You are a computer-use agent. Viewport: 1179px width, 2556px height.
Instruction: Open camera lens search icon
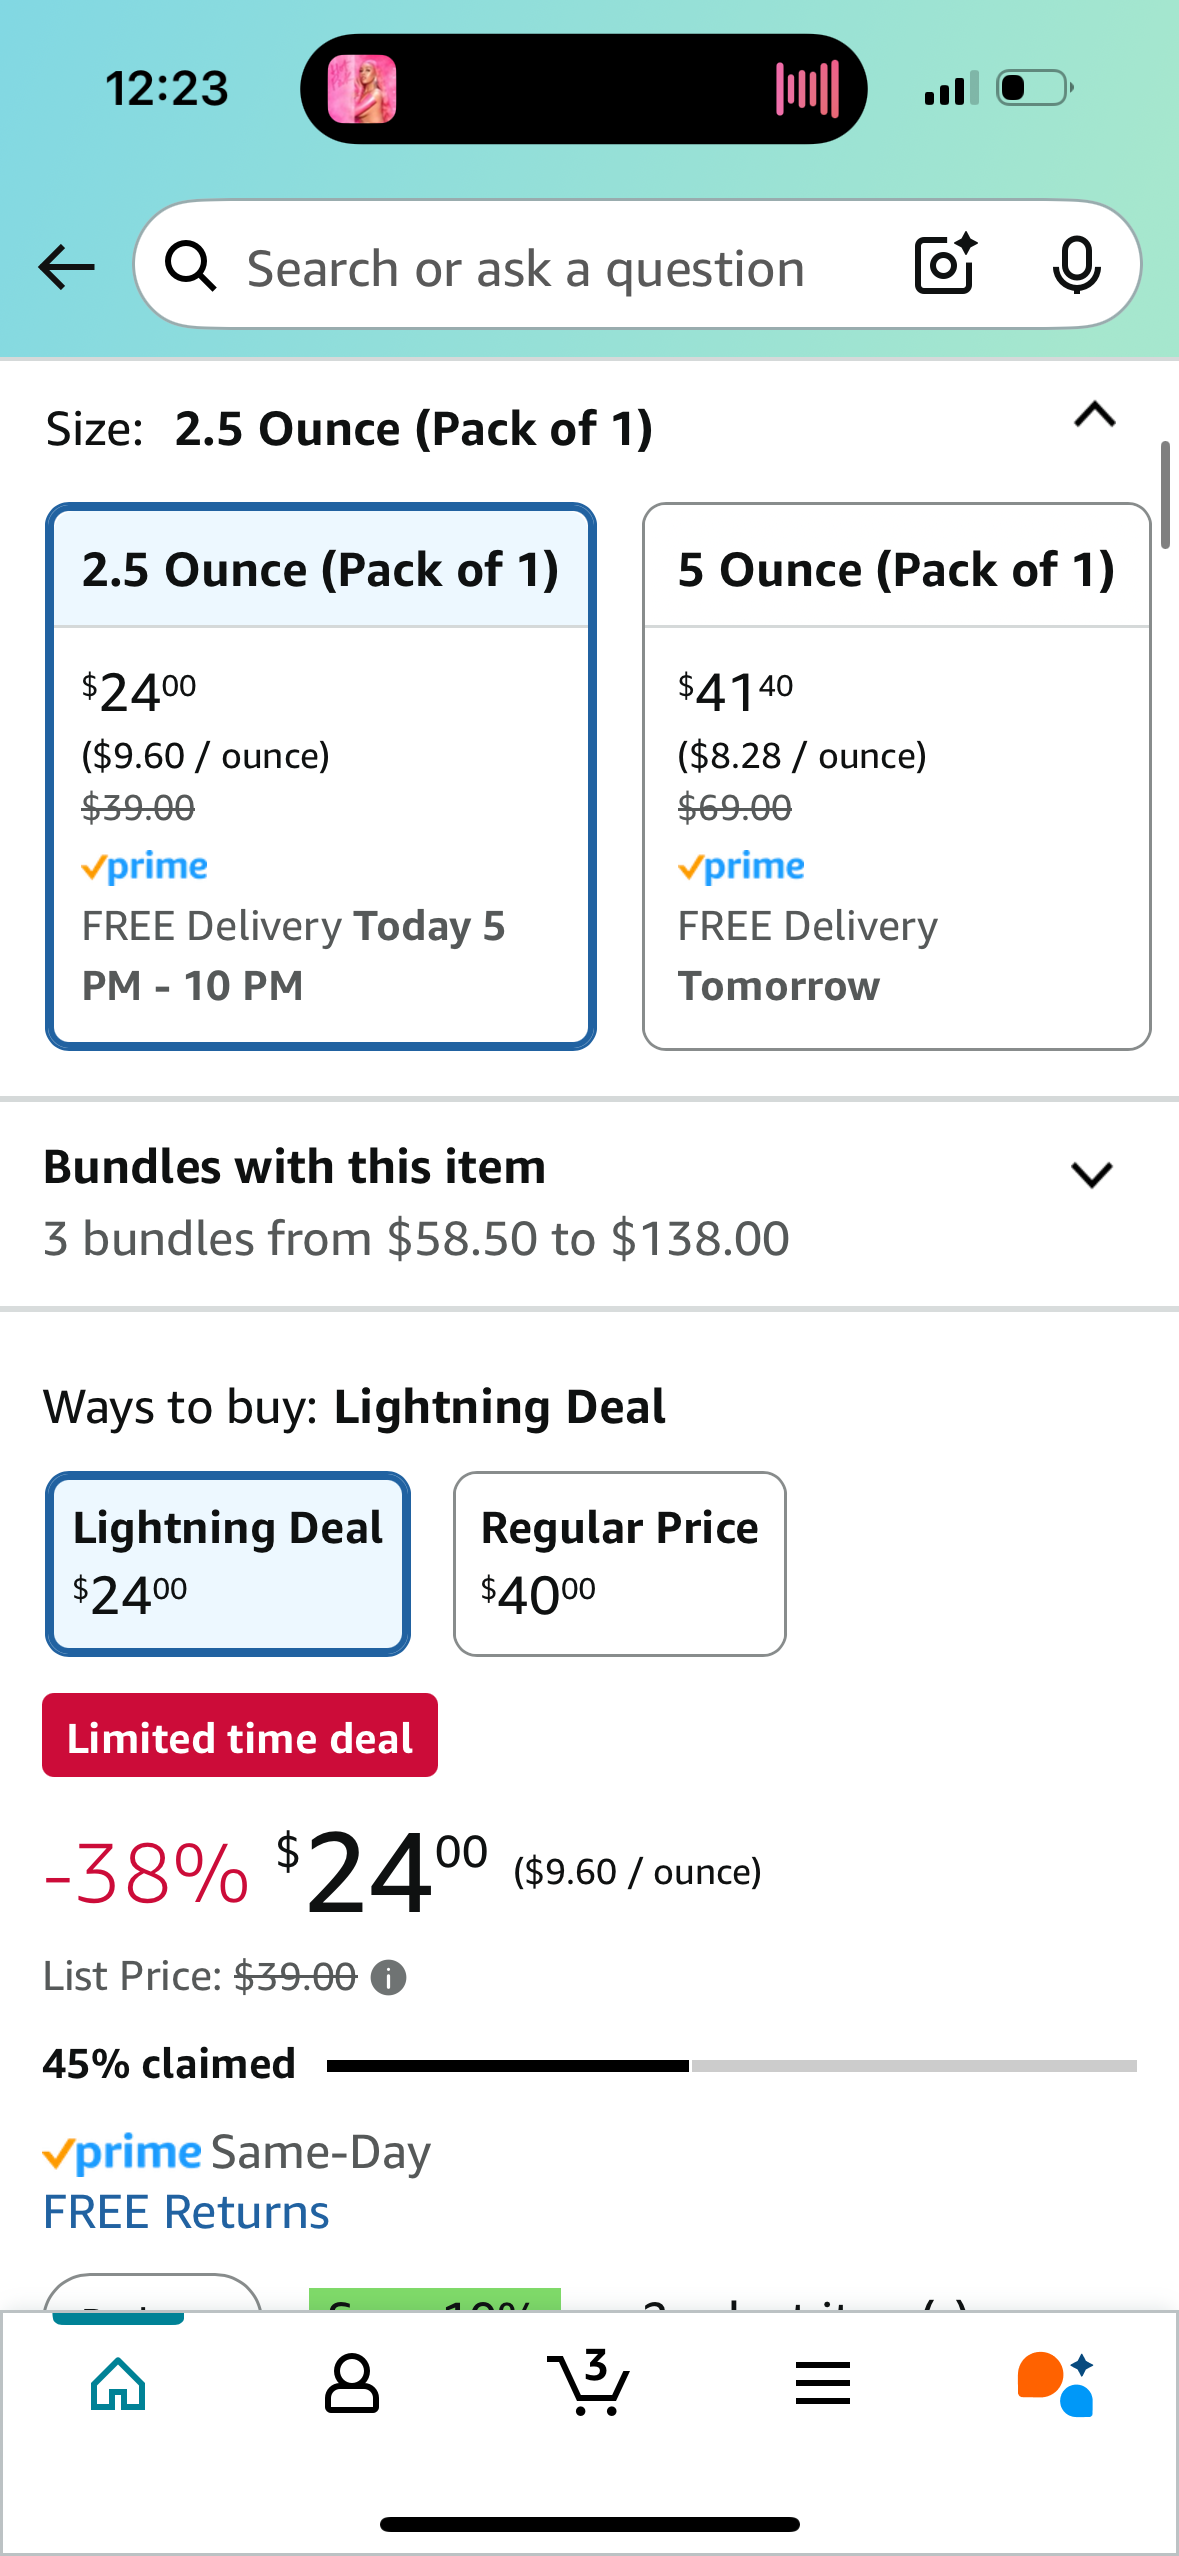[945, 265]
